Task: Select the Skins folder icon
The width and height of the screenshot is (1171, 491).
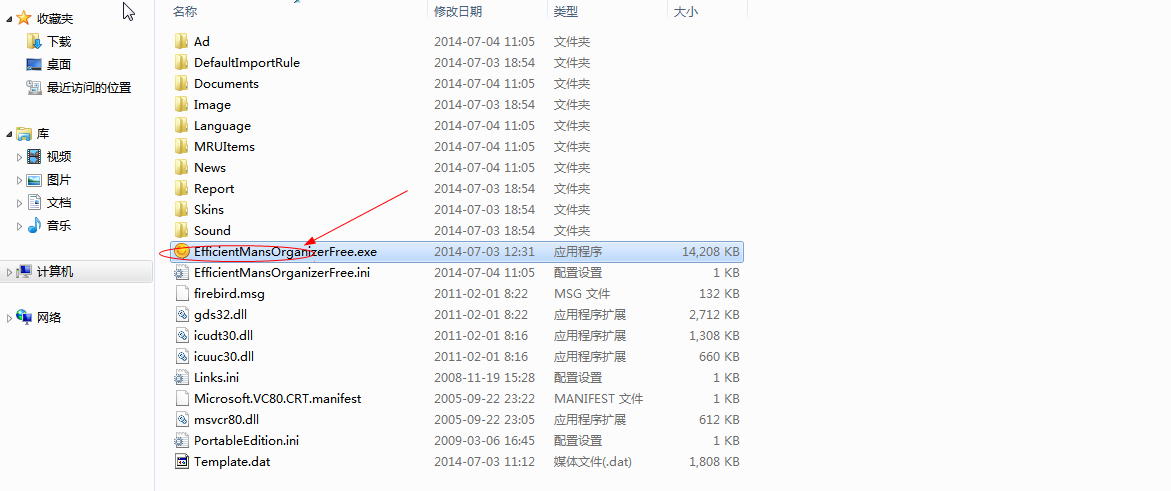Action: (181, 209)
